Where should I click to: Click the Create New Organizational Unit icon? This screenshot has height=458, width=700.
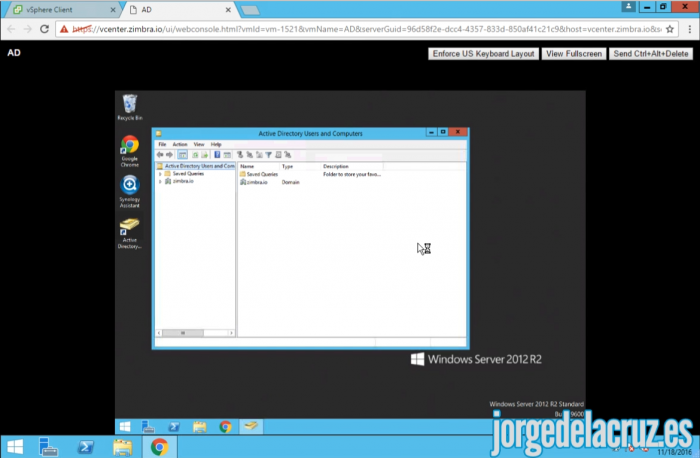click(259, 155)
